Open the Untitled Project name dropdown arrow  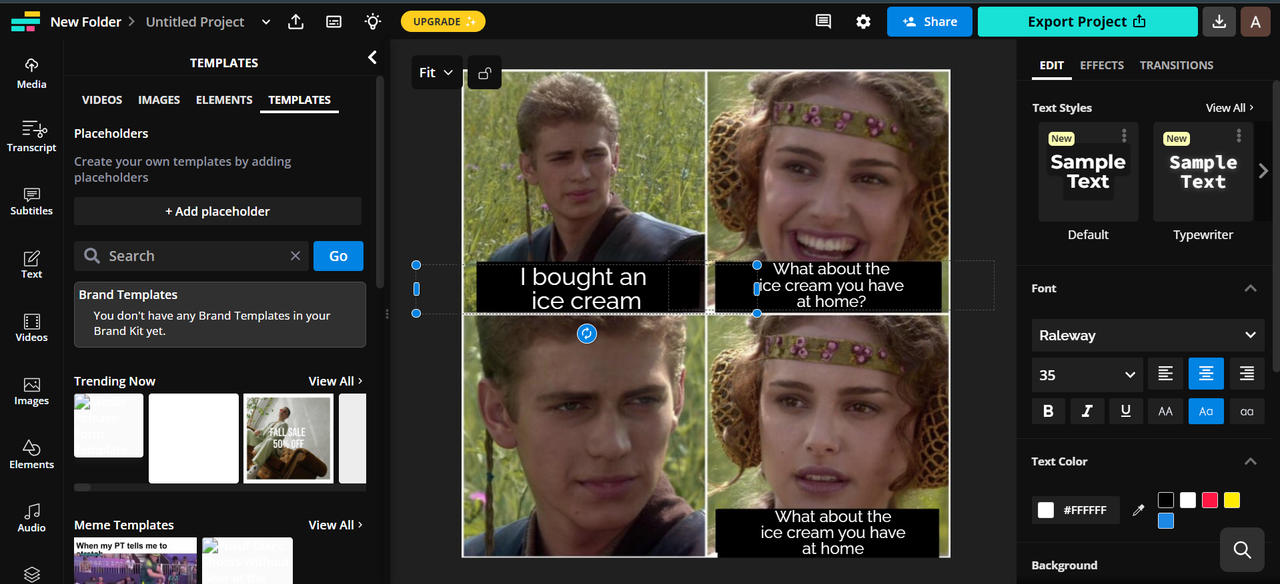(x=265, y=21)
